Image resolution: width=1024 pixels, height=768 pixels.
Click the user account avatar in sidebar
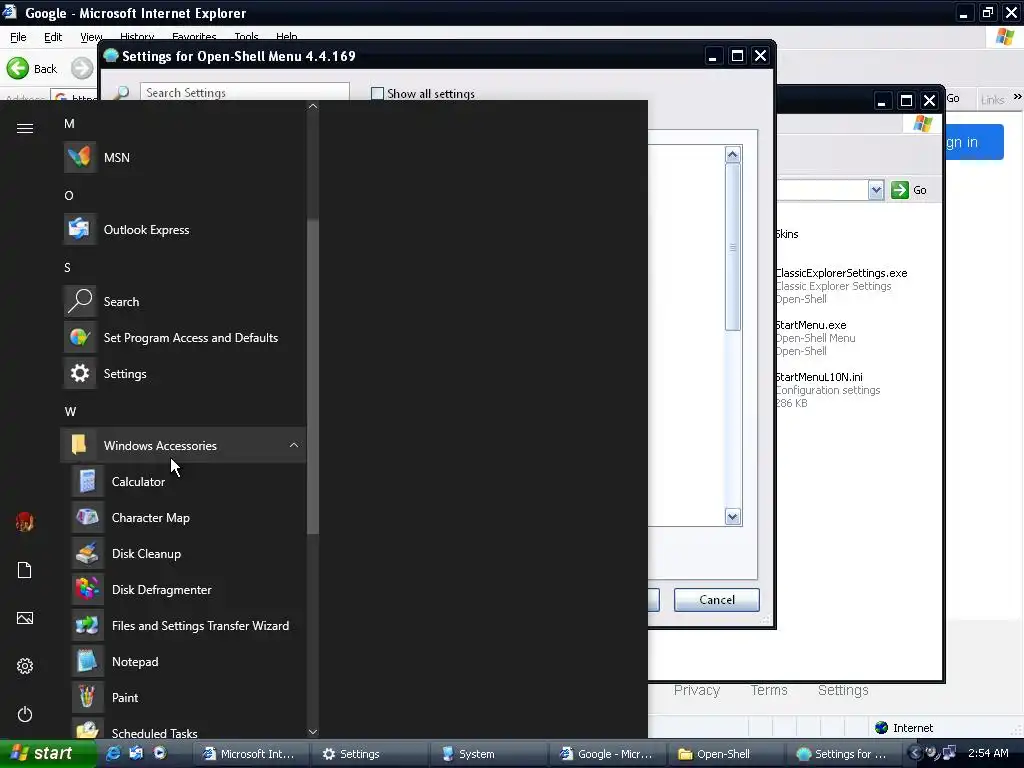click(x=25, y=522)
